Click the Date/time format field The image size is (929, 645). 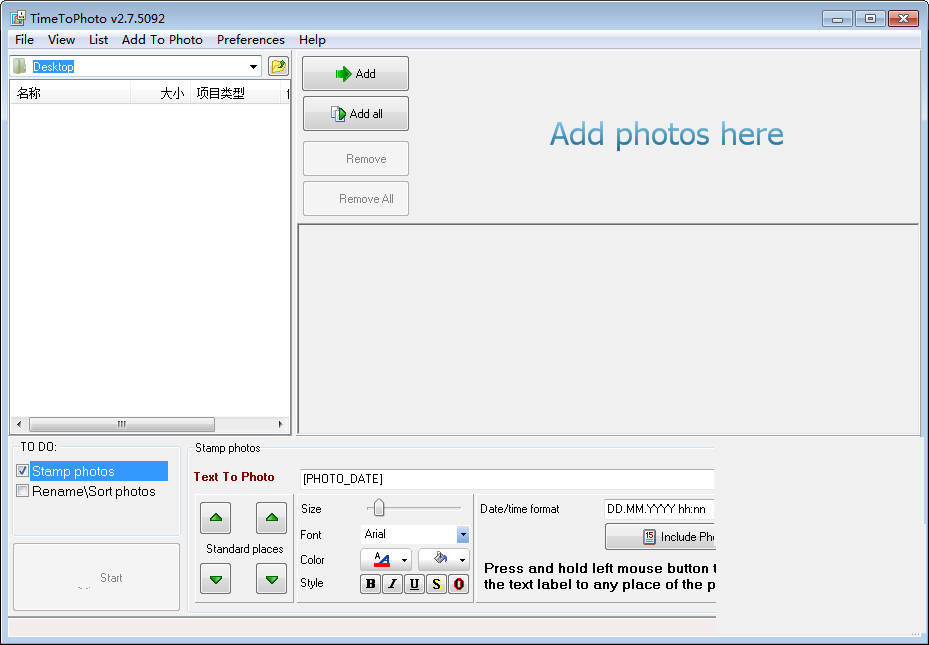coord(659,509)
